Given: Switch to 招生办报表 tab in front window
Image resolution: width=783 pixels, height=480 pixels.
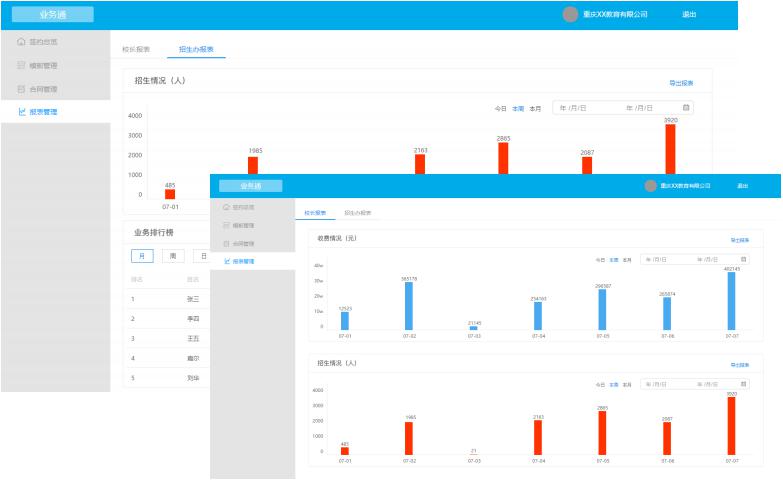Looking at the screenshot, I should click(x=358, y=213).
